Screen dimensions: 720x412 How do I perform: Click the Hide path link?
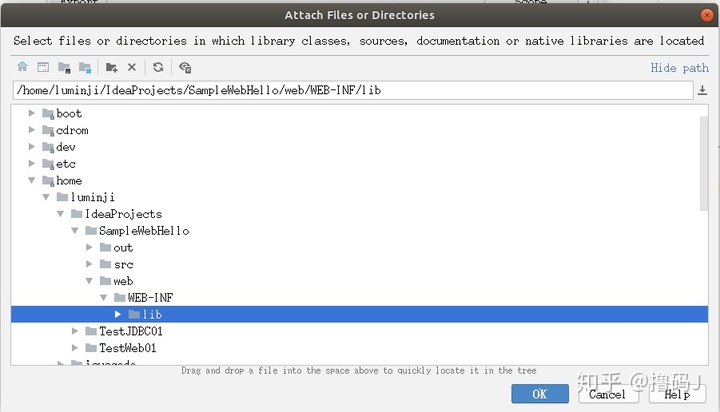(679, 68)
